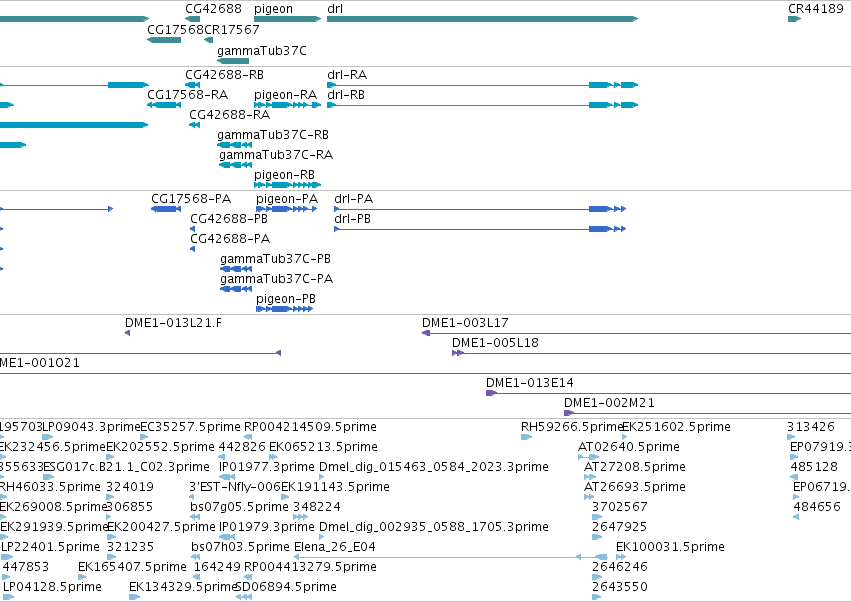This screenshot has height=602, width=851.
Task: Click the EK191143.5prime EST label
Action: point(335,487)
